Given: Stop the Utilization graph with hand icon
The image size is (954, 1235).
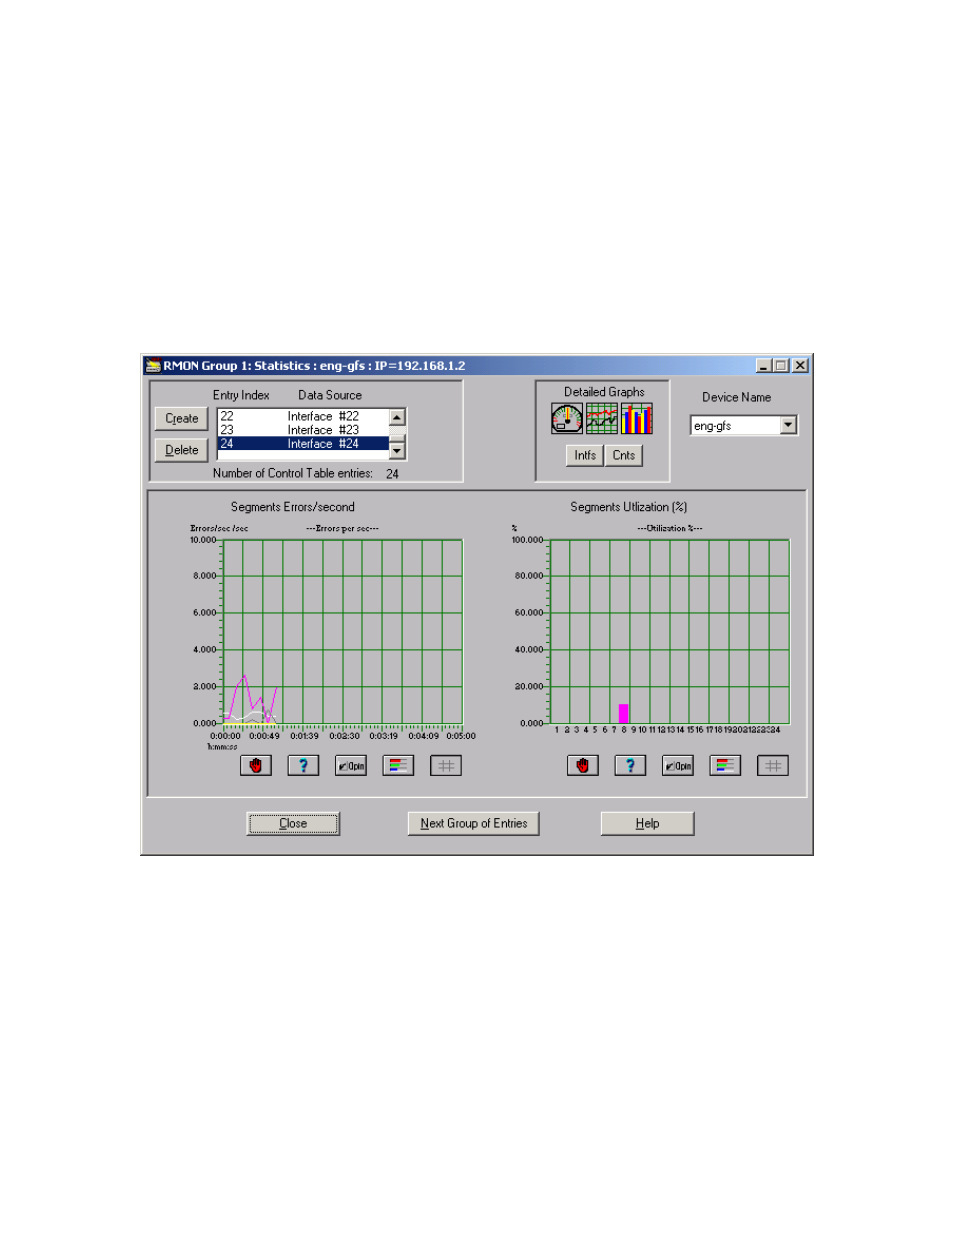Looking at the screenshot, I should (583, 766).
